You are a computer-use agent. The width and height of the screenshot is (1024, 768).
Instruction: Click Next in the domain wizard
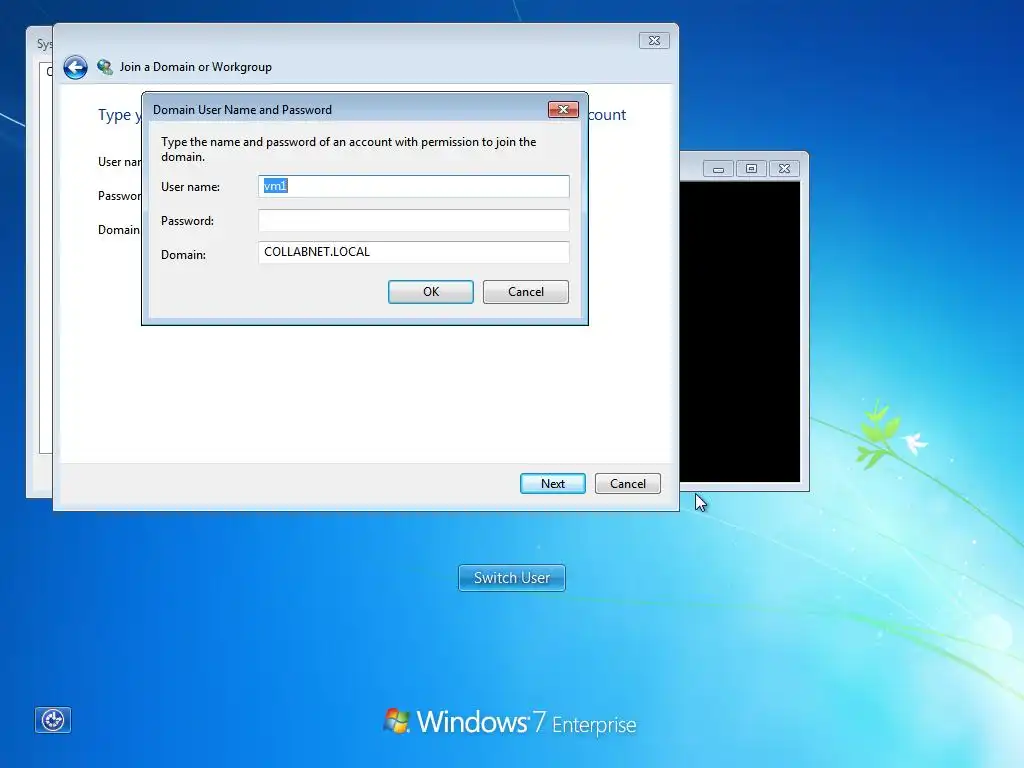(x=552, y=483)
